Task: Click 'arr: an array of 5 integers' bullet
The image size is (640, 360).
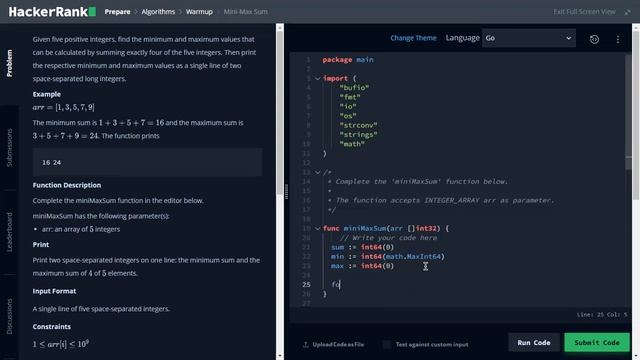Action: pos(81,229)
